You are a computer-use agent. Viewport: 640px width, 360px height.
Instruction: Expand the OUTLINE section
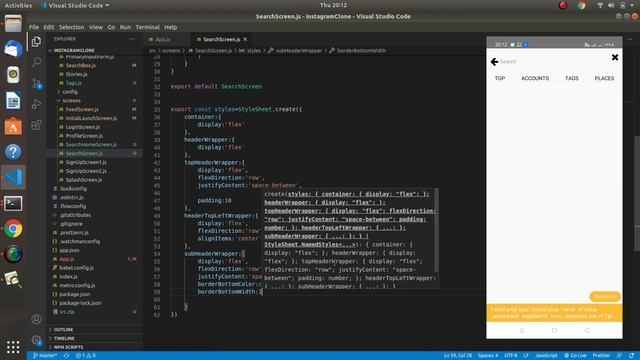pyautogui.click(x=64, y=330)
